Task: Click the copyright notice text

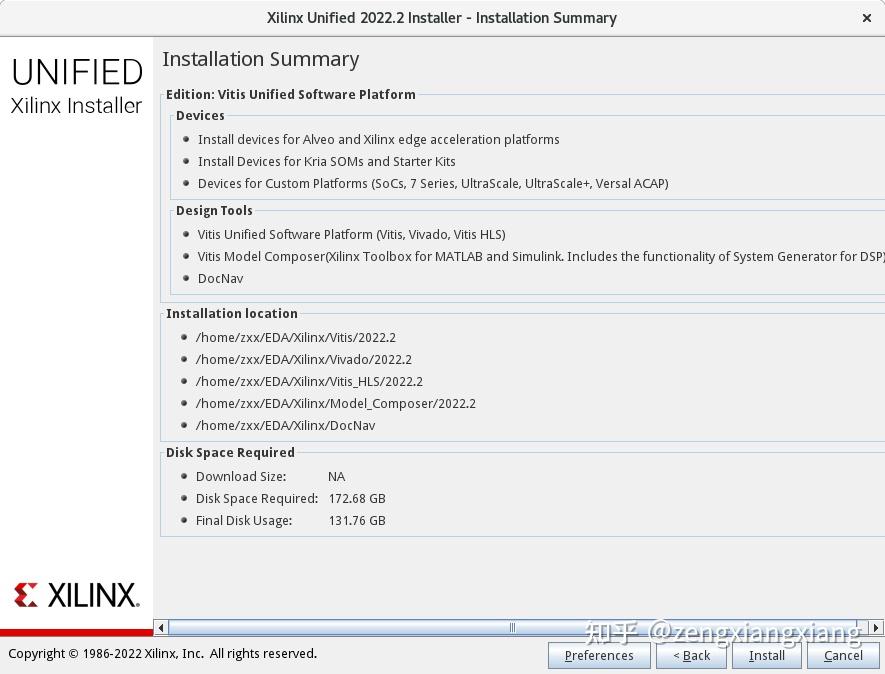Action: [x=163, y=654]
